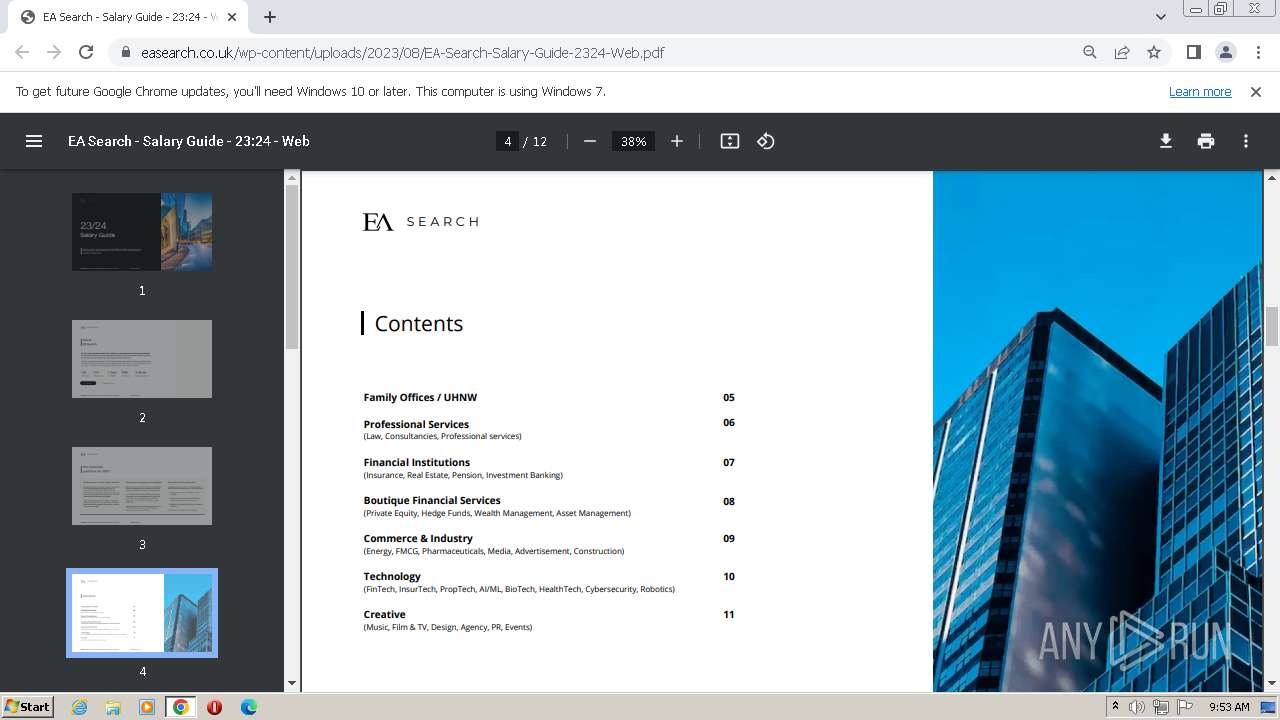Click the page number input field
This screenshot has width=1280, height=720.
tap(508, 141)
